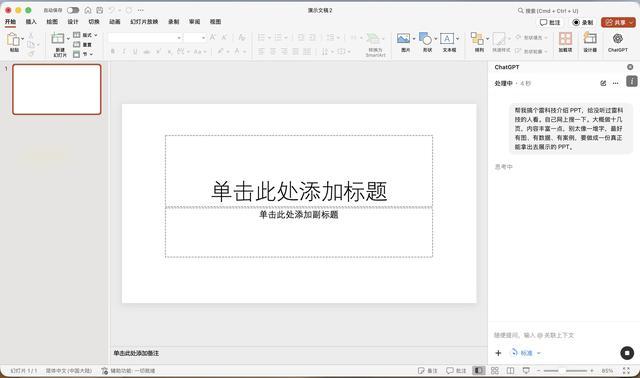Open the 标准 model selector dropdown
640x378 pixels.
(526, 353)
